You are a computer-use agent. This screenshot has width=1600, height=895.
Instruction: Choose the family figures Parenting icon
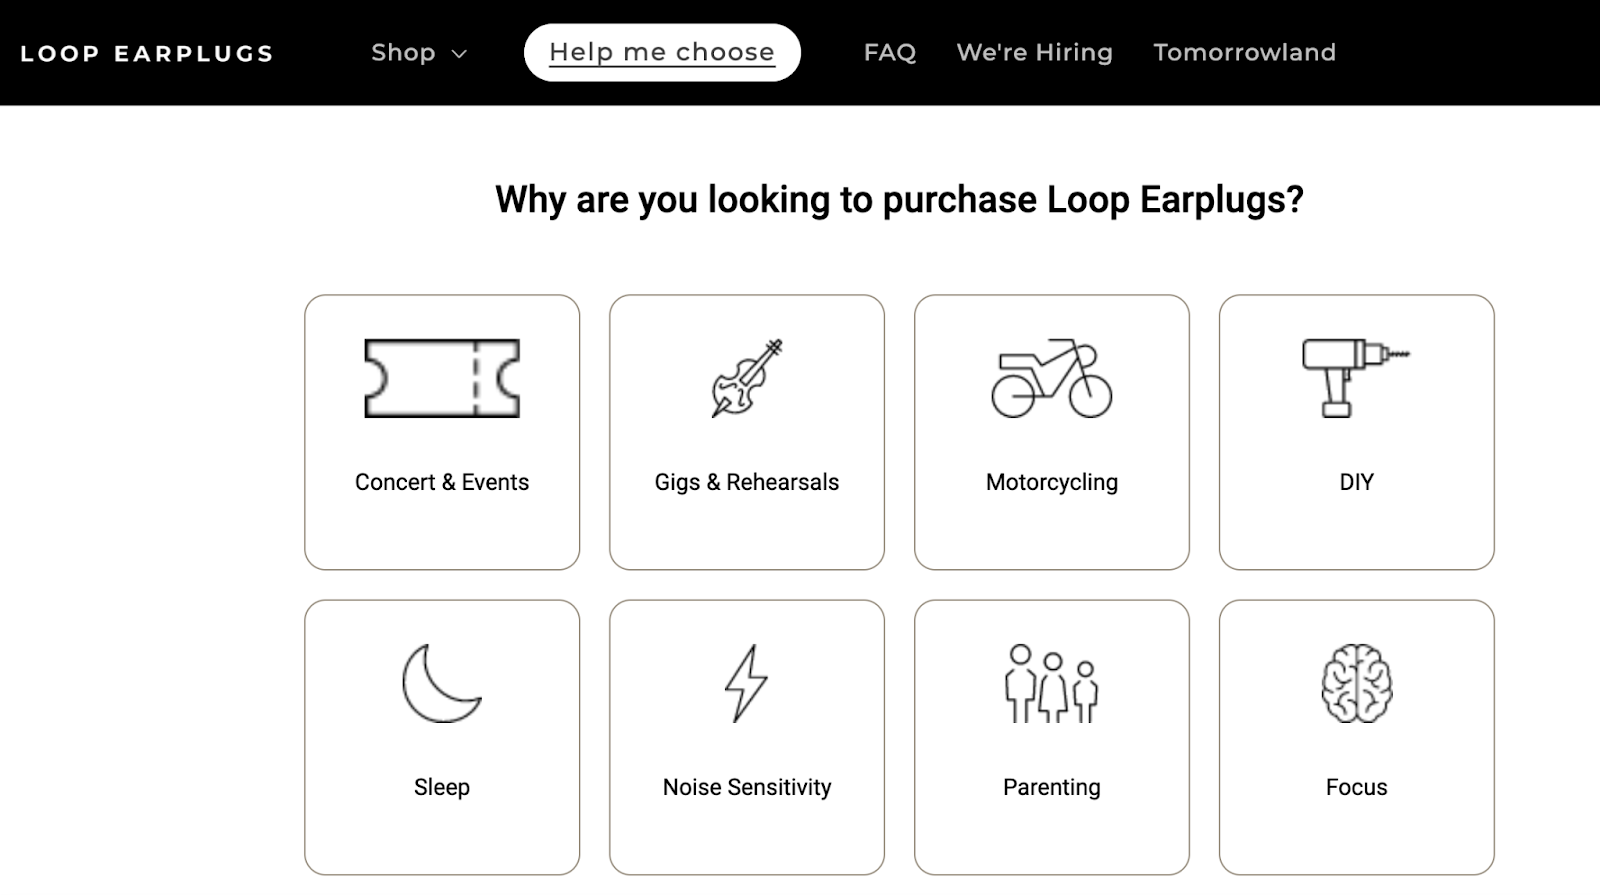[x=1051, y=683]
